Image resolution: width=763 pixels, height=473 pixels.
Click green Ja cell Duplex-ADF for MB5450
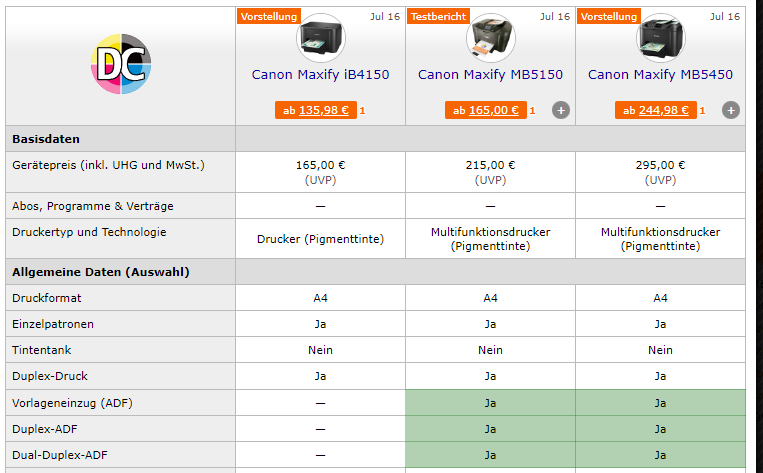660,429
